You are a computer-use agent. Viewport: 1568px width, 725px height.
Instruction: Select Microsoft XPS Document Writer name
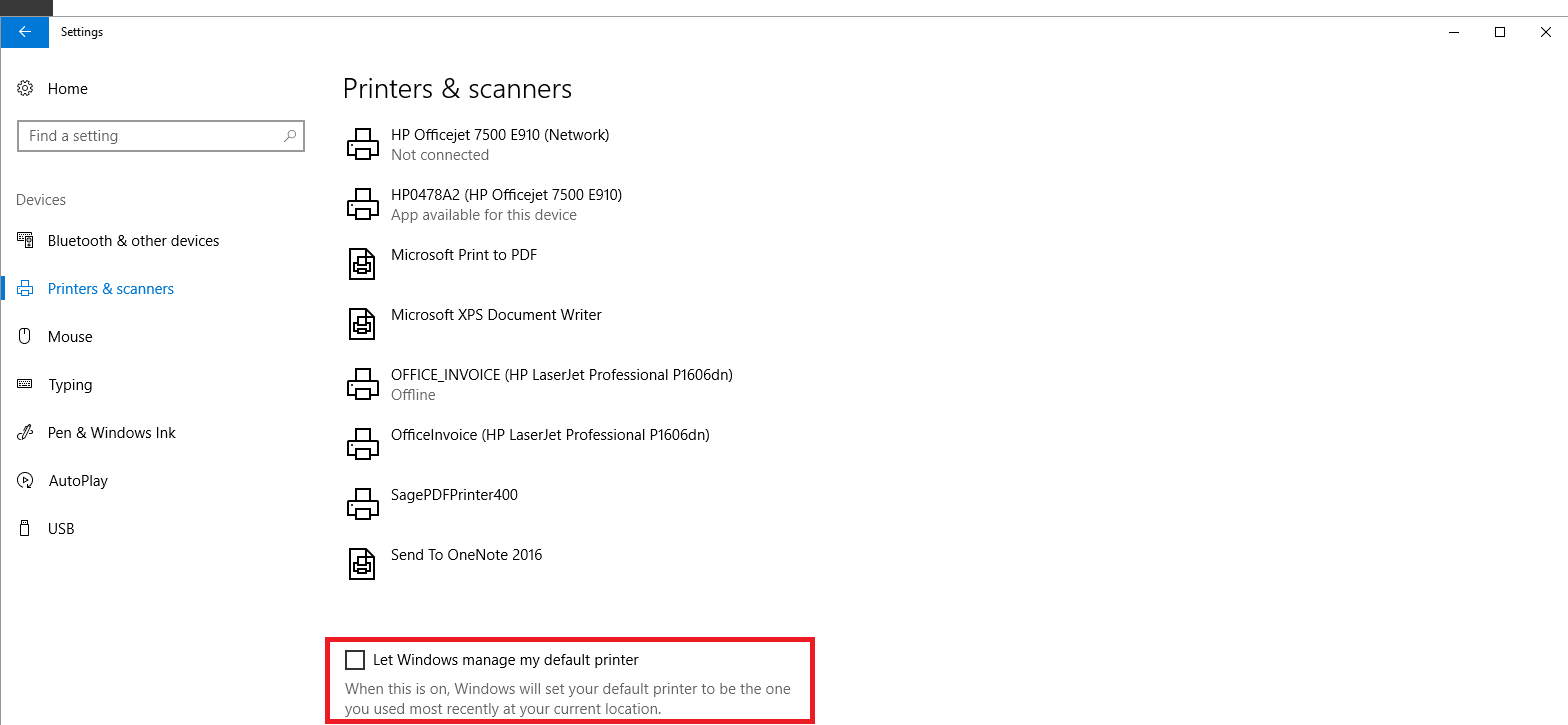(x=496, y=315)
